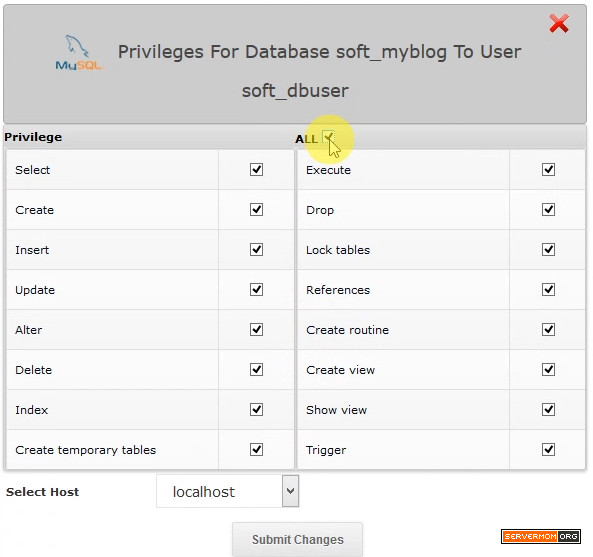Uncheck the Create routine checkbox
This screenshot has height=557, width=593.
click(548, 330)
